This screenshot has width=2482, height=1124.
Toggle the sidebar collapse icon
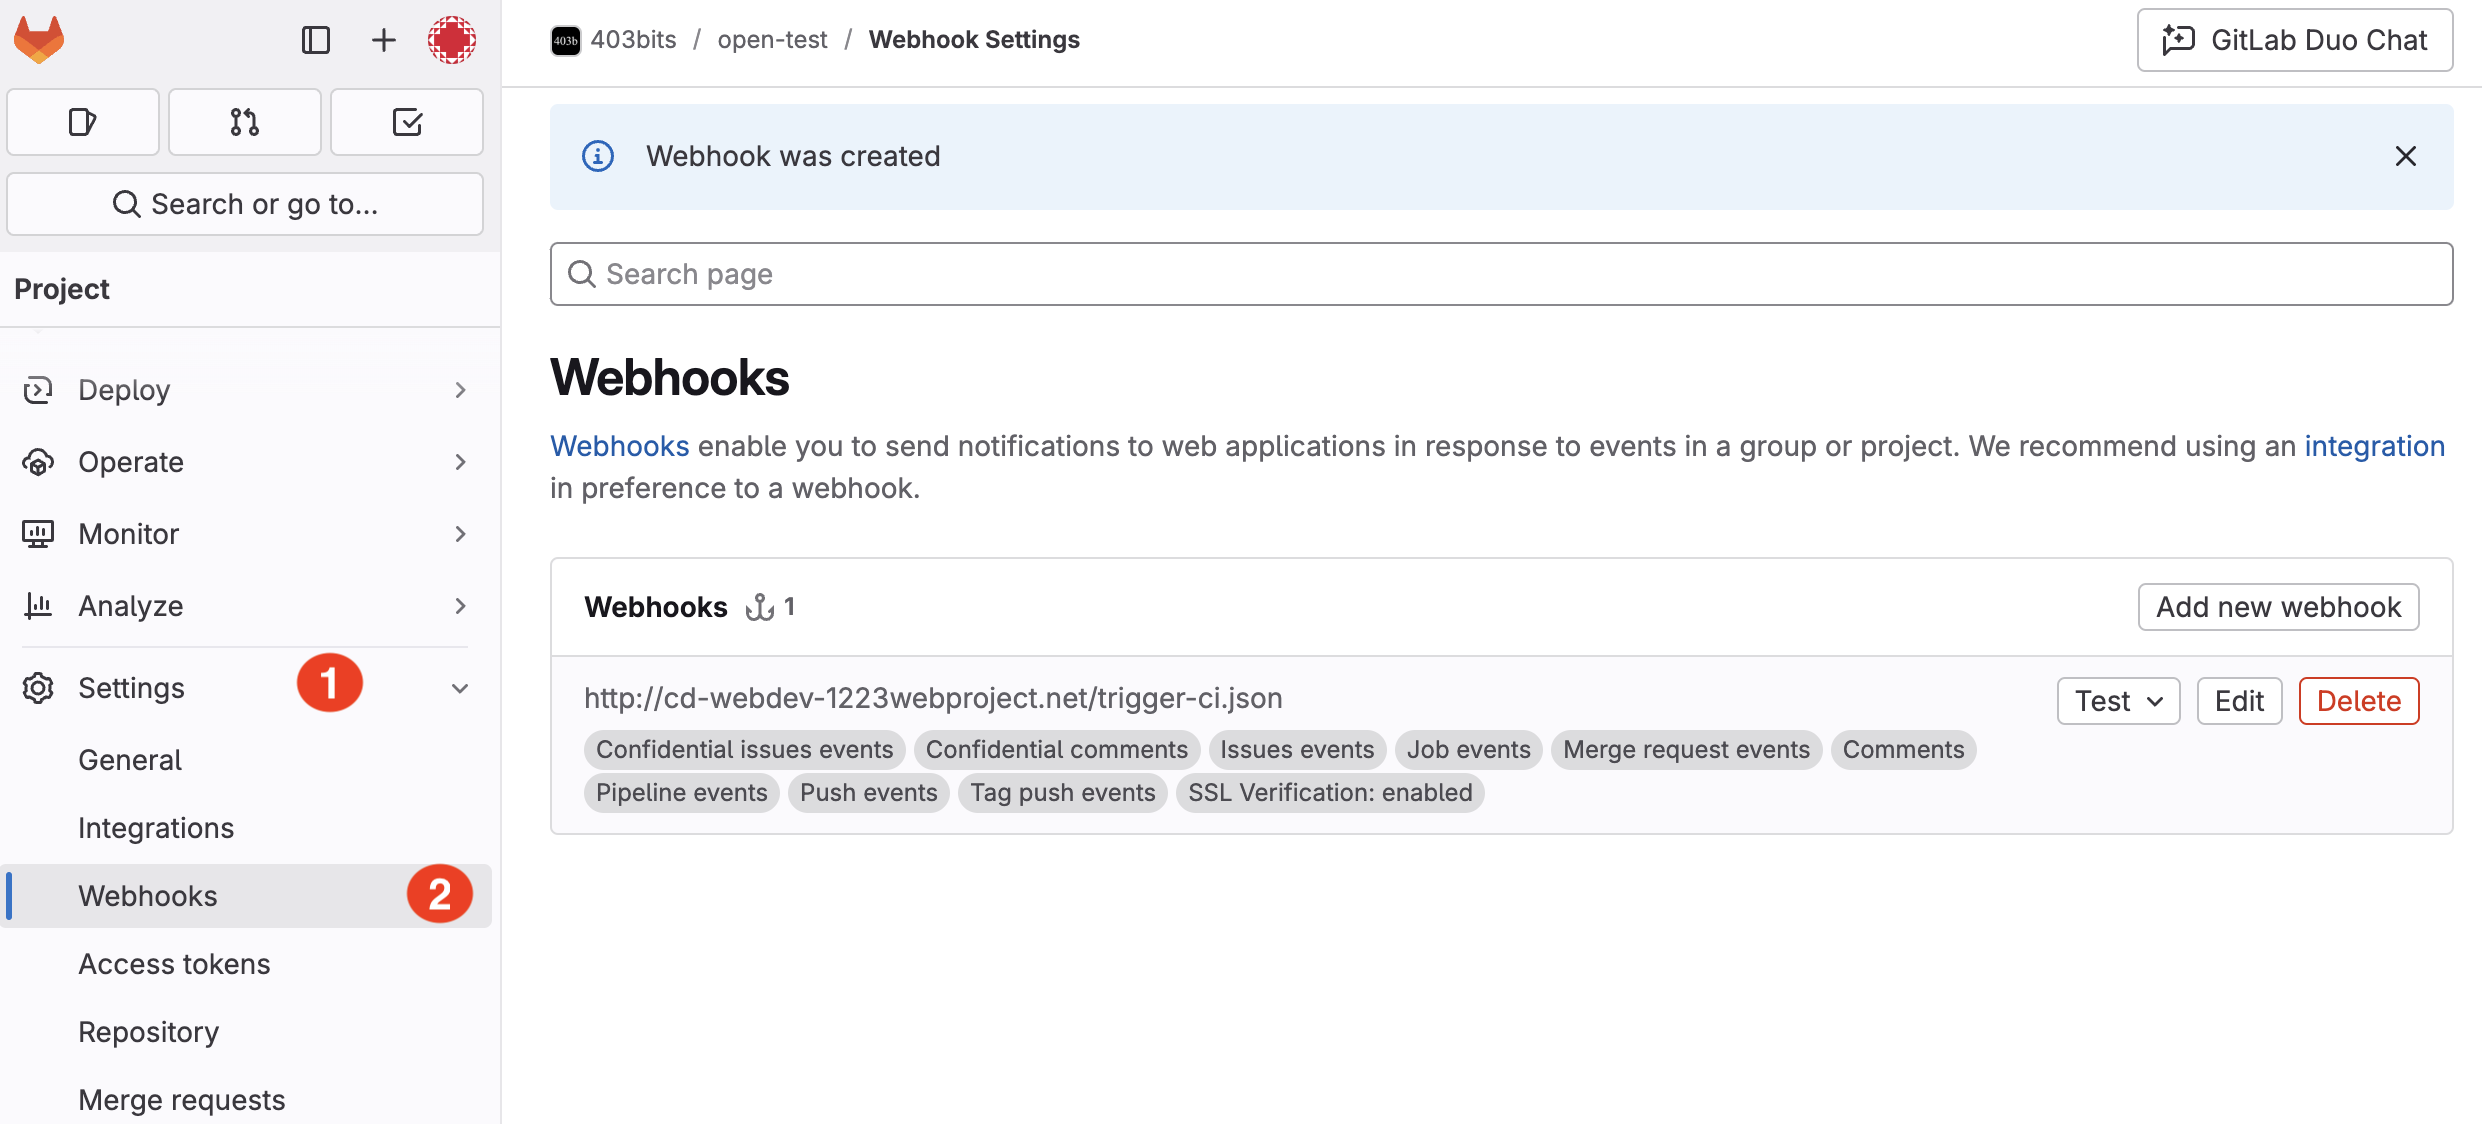[x=316, y=40]
